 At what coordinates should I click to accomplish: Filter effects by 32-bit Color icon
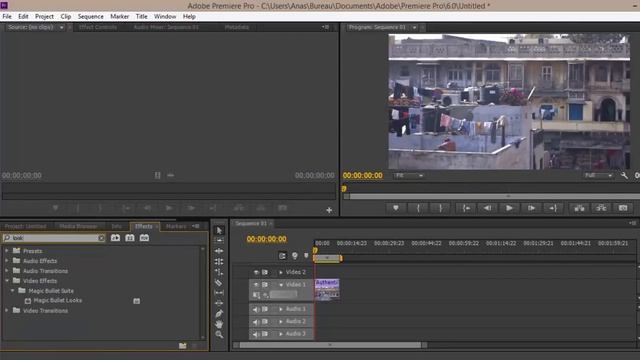130,238
